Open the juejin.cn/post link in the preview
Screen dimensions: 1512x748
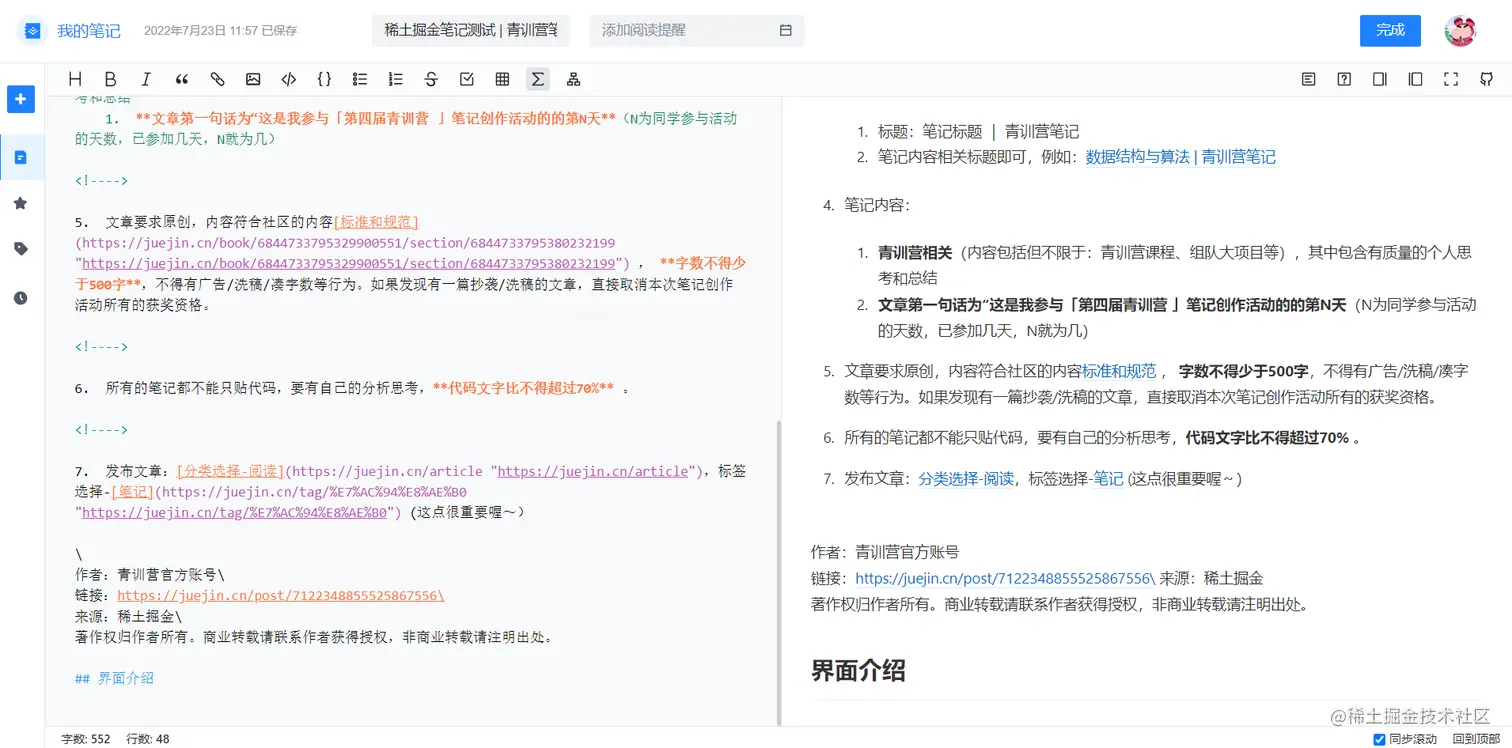[1005, 578]
